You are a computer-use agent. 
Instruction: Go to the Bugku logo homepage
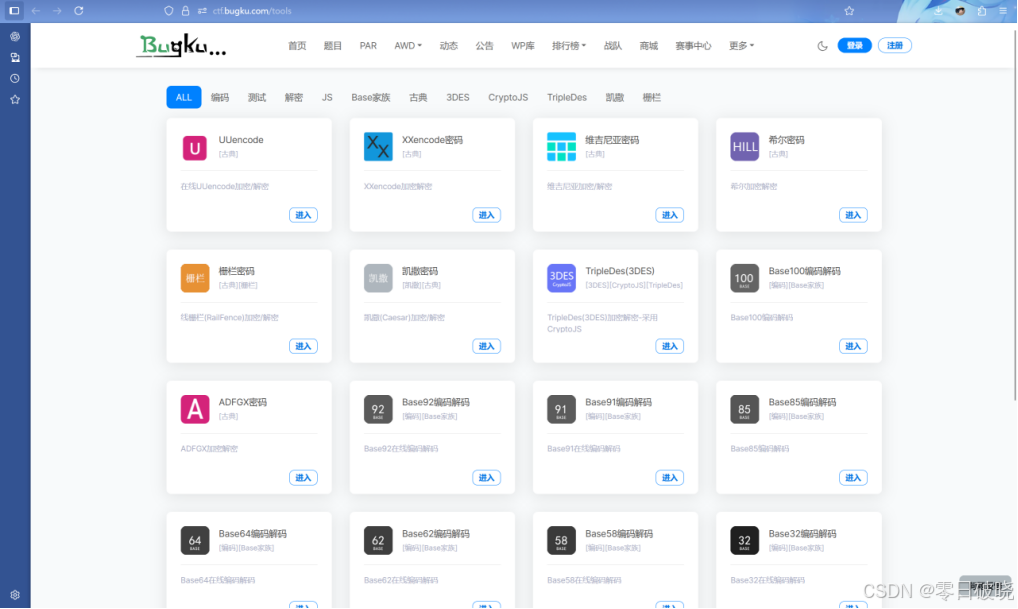click(181, 45)
